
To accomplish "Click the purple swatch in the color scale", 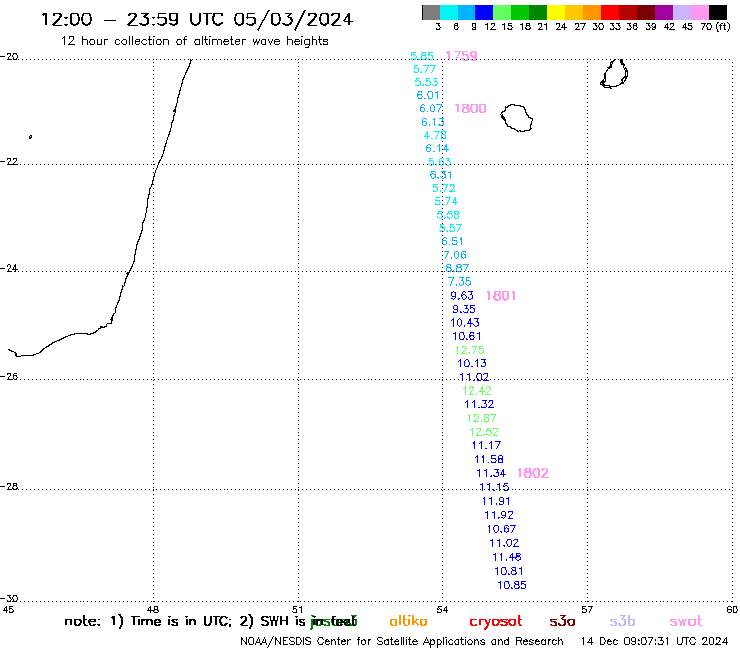I will [664, 12].
